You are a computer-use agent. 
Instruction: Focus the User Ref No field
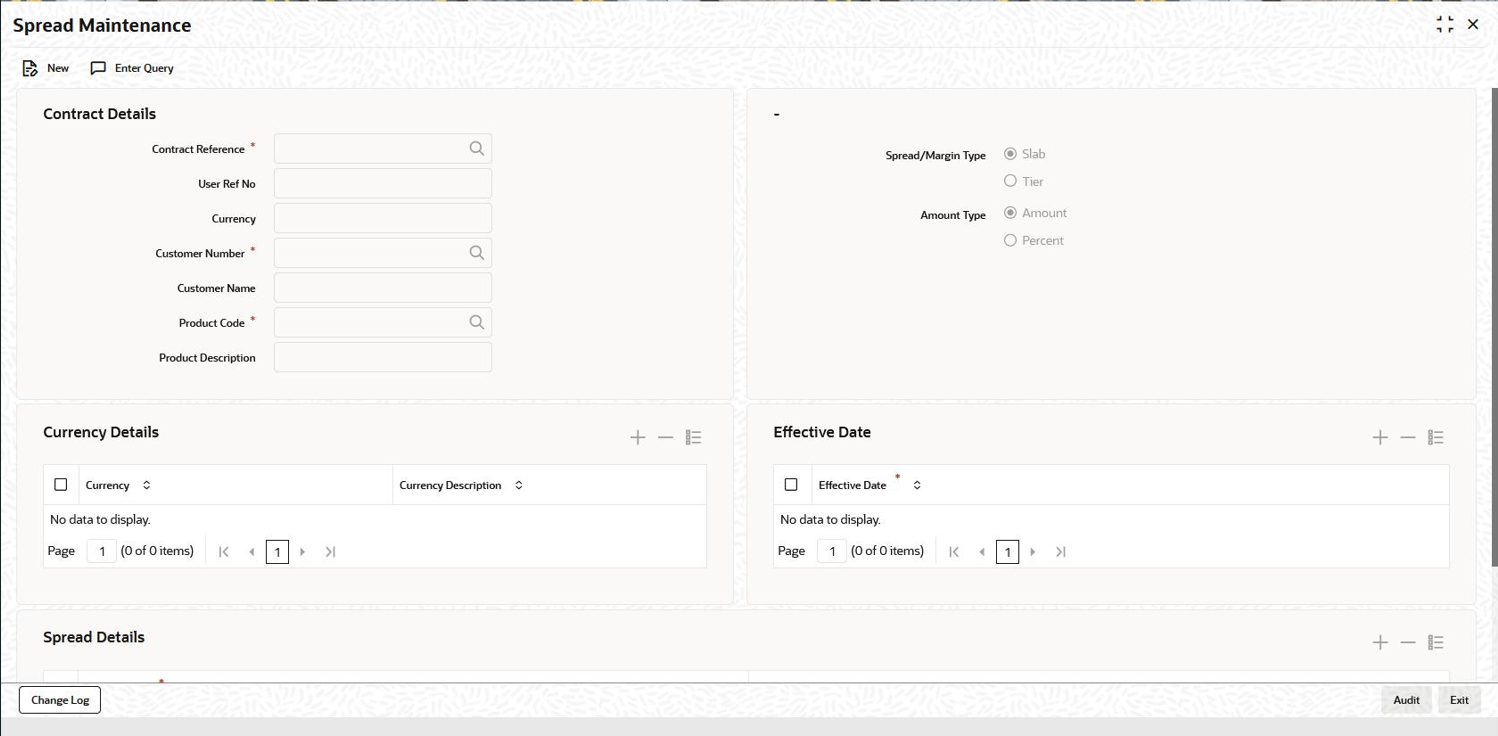tap(383, 184)
